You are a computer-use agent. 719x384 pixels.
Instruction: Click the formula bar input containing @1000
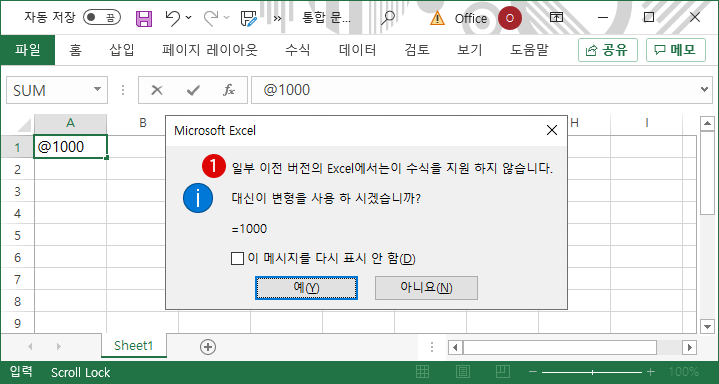coord(475,90)
